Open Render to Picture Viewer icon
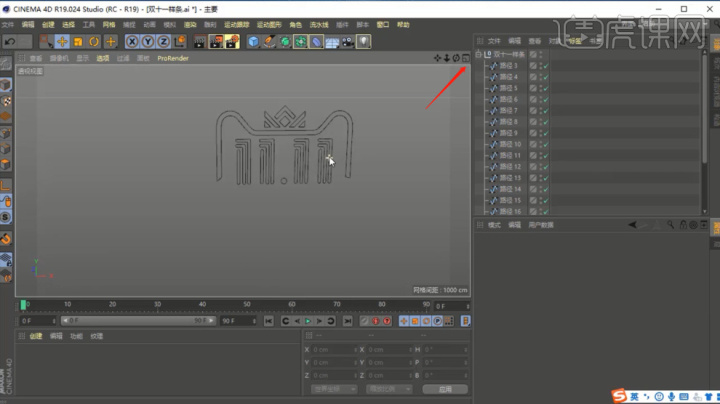 (x=216, y=42)
